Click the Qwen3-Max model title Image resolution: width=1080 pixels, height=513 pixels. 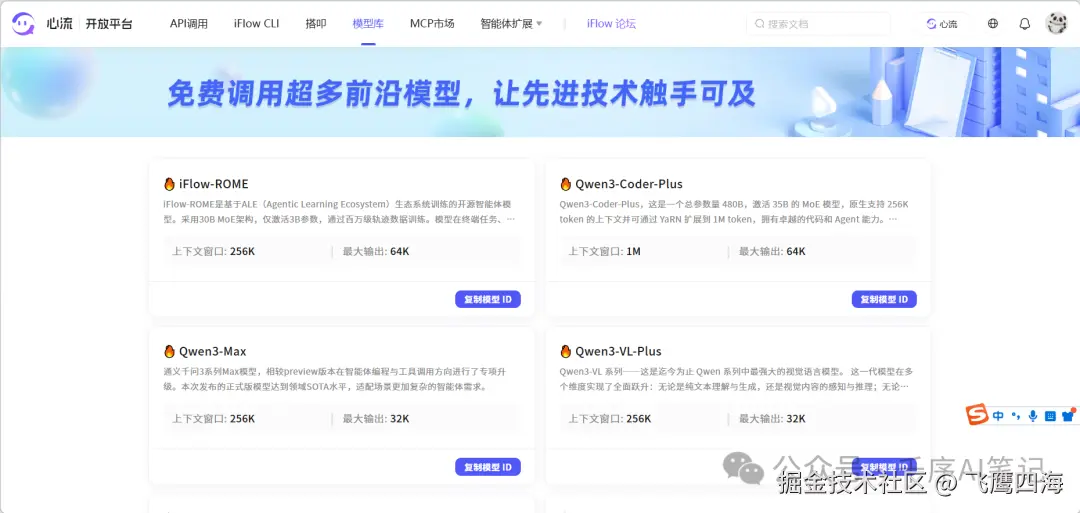pos(213,351)
